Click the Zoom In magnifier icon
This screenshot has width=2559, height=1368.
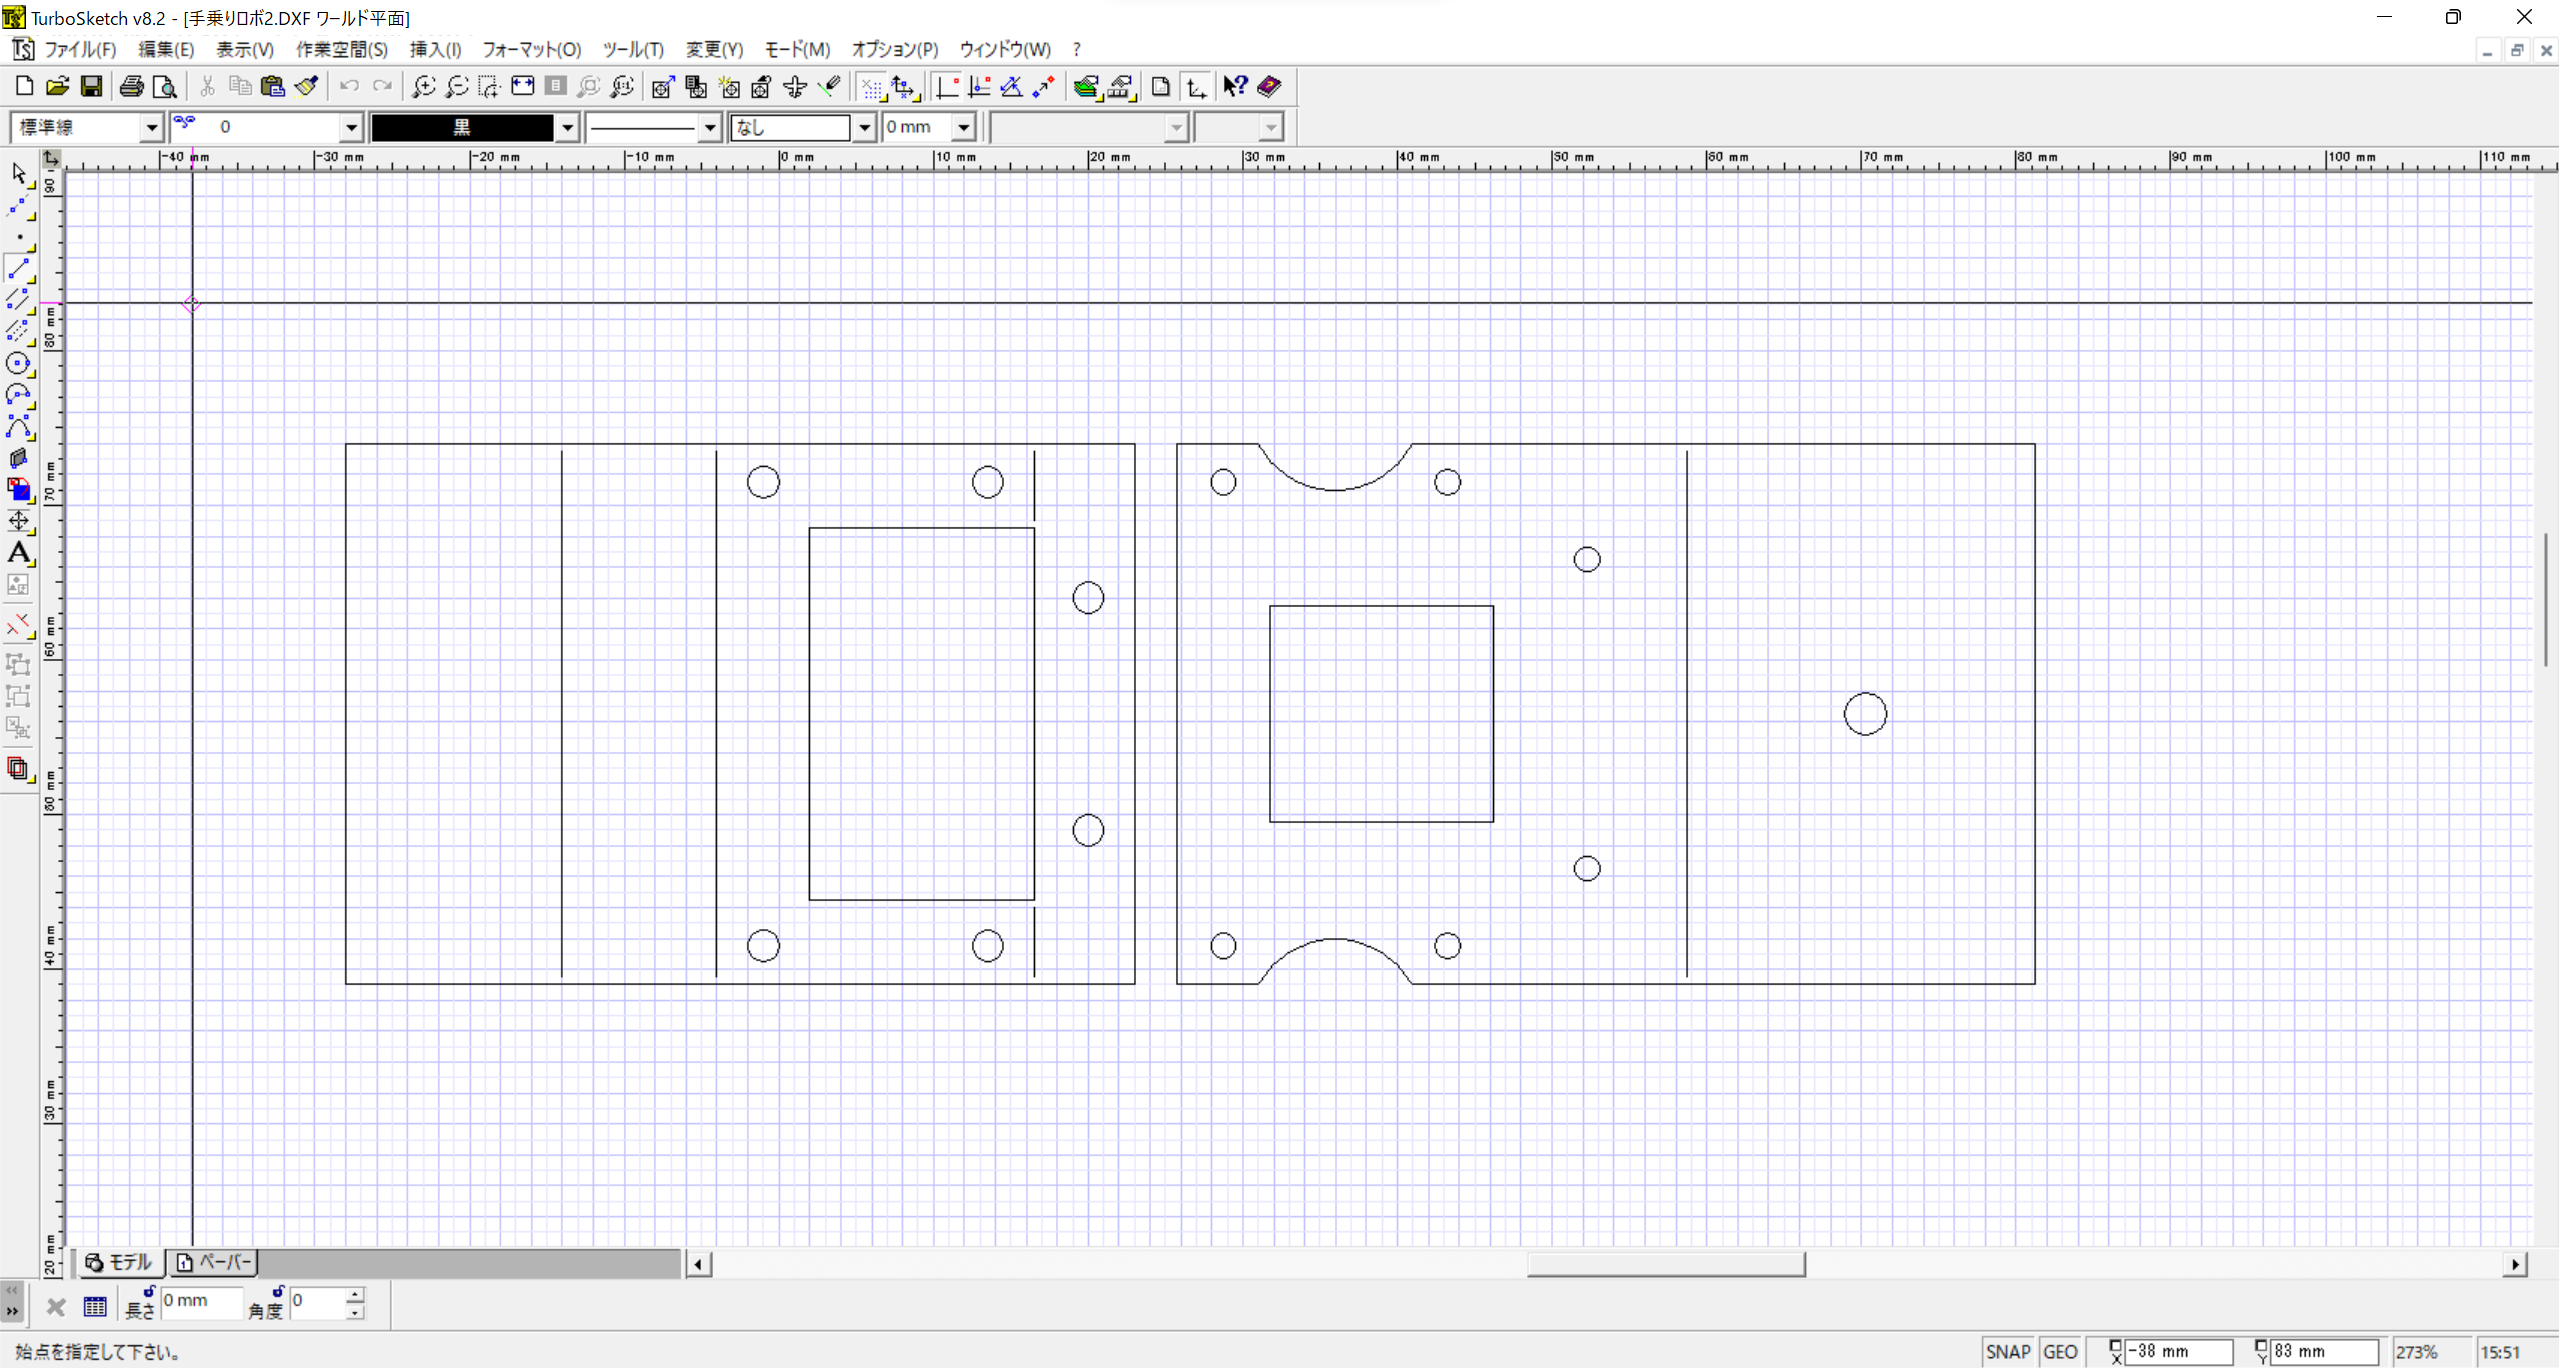423,87
